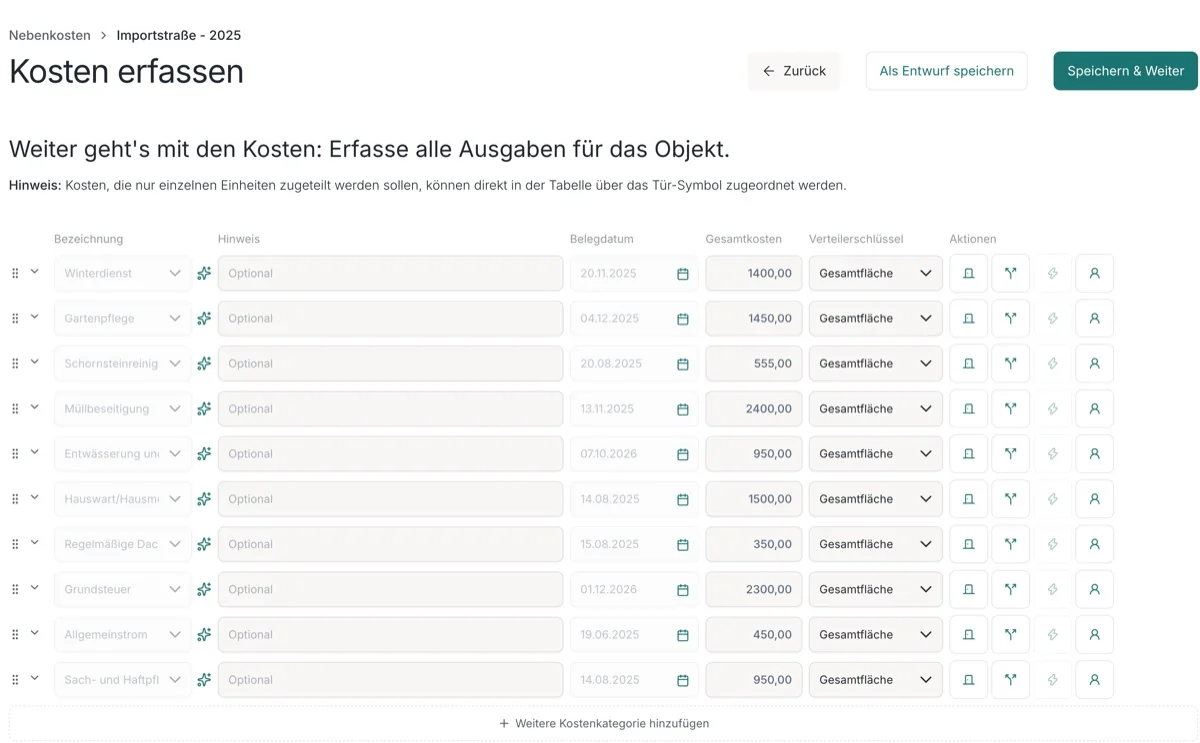
Task: Click Gesamtkosten field showing 2400,00
Action: (754, 408)
